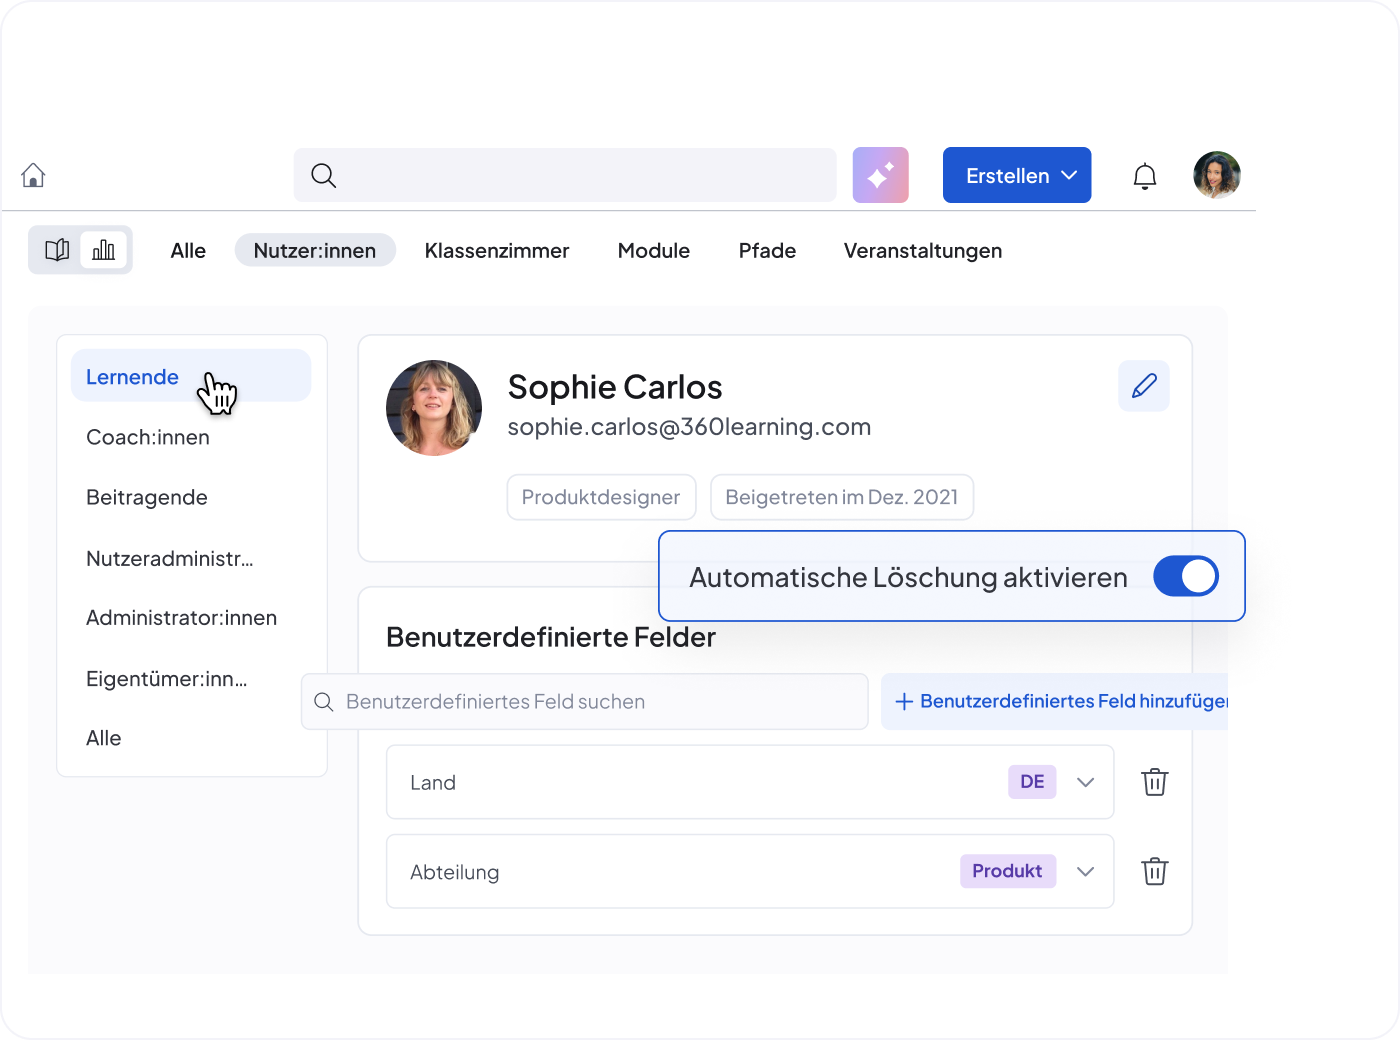Click Sophie Carlos profile photo
1400x1040 pixels.
point(434,408)
